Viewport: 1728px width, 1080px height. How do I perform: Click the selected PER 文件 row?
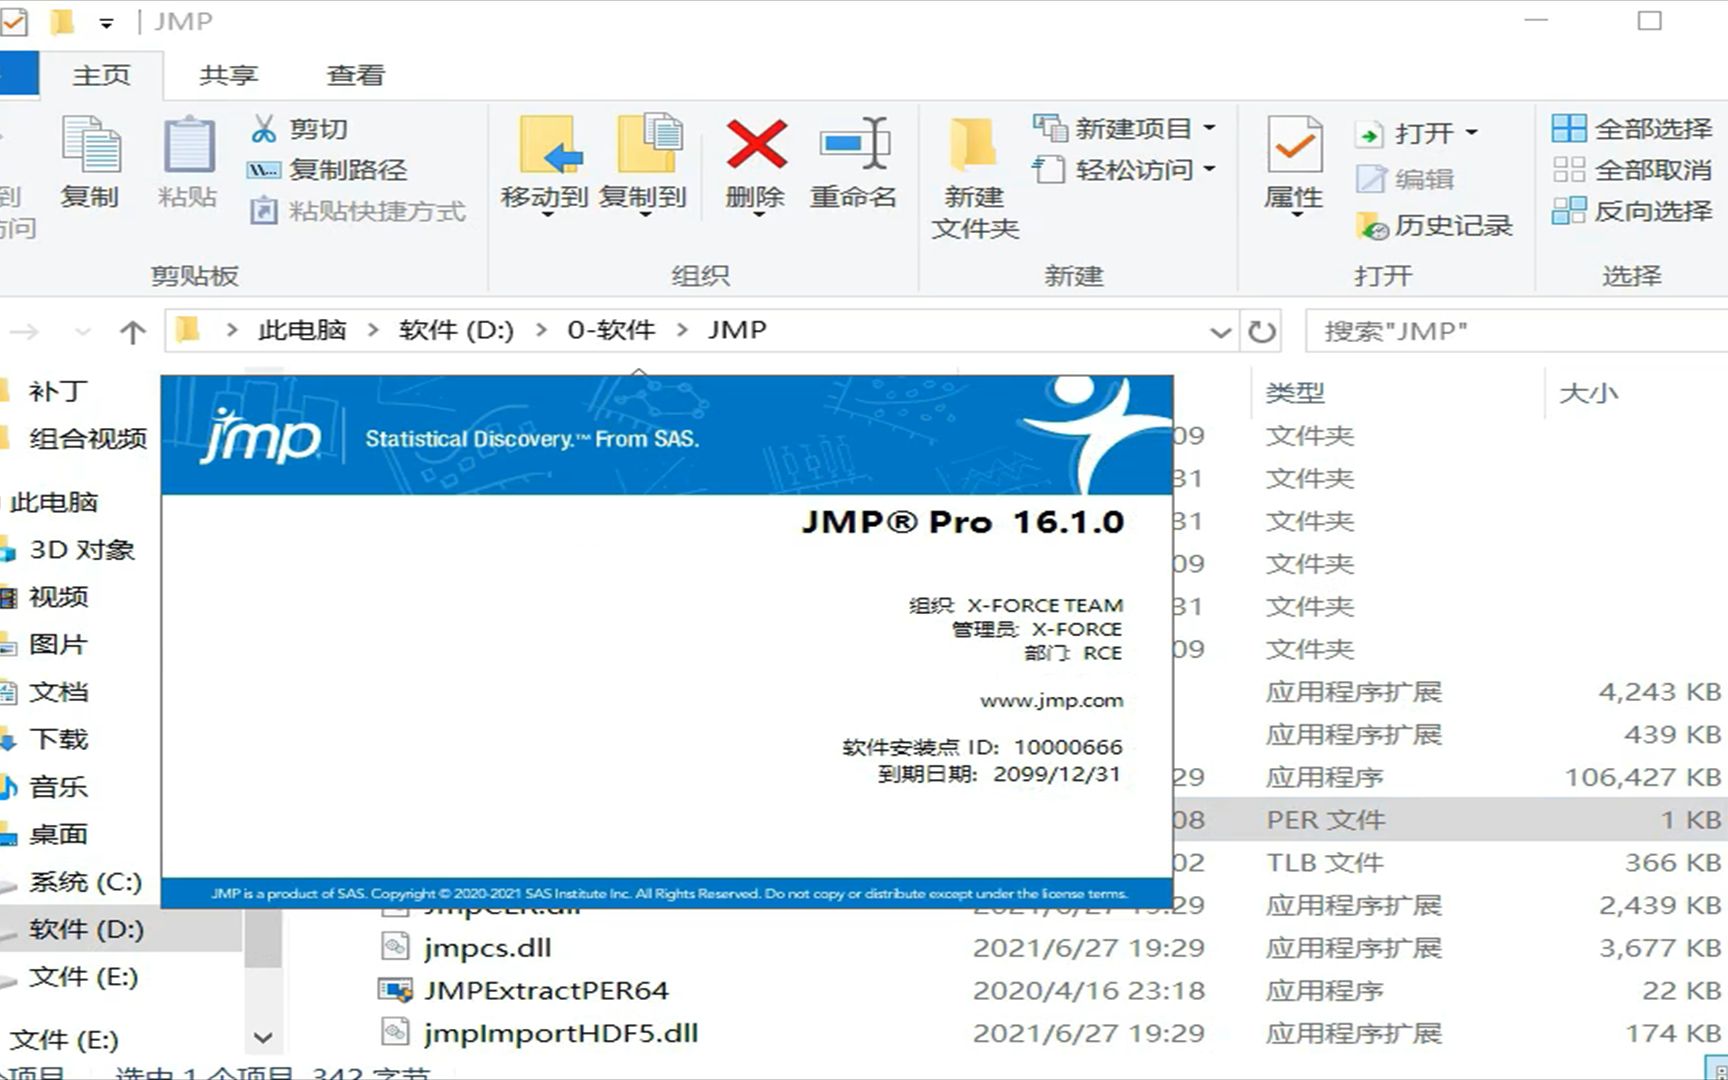[x=1450, y=820]
